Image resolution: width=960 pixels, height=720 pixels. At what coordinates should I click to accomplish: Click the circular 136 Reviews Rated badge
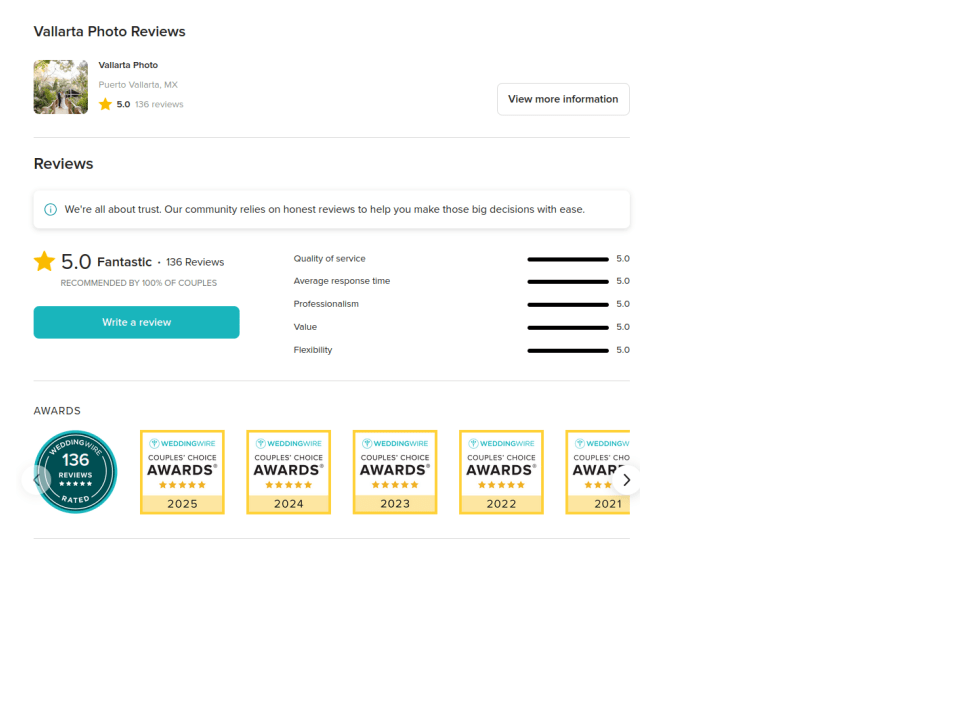[x=75, y=471]
